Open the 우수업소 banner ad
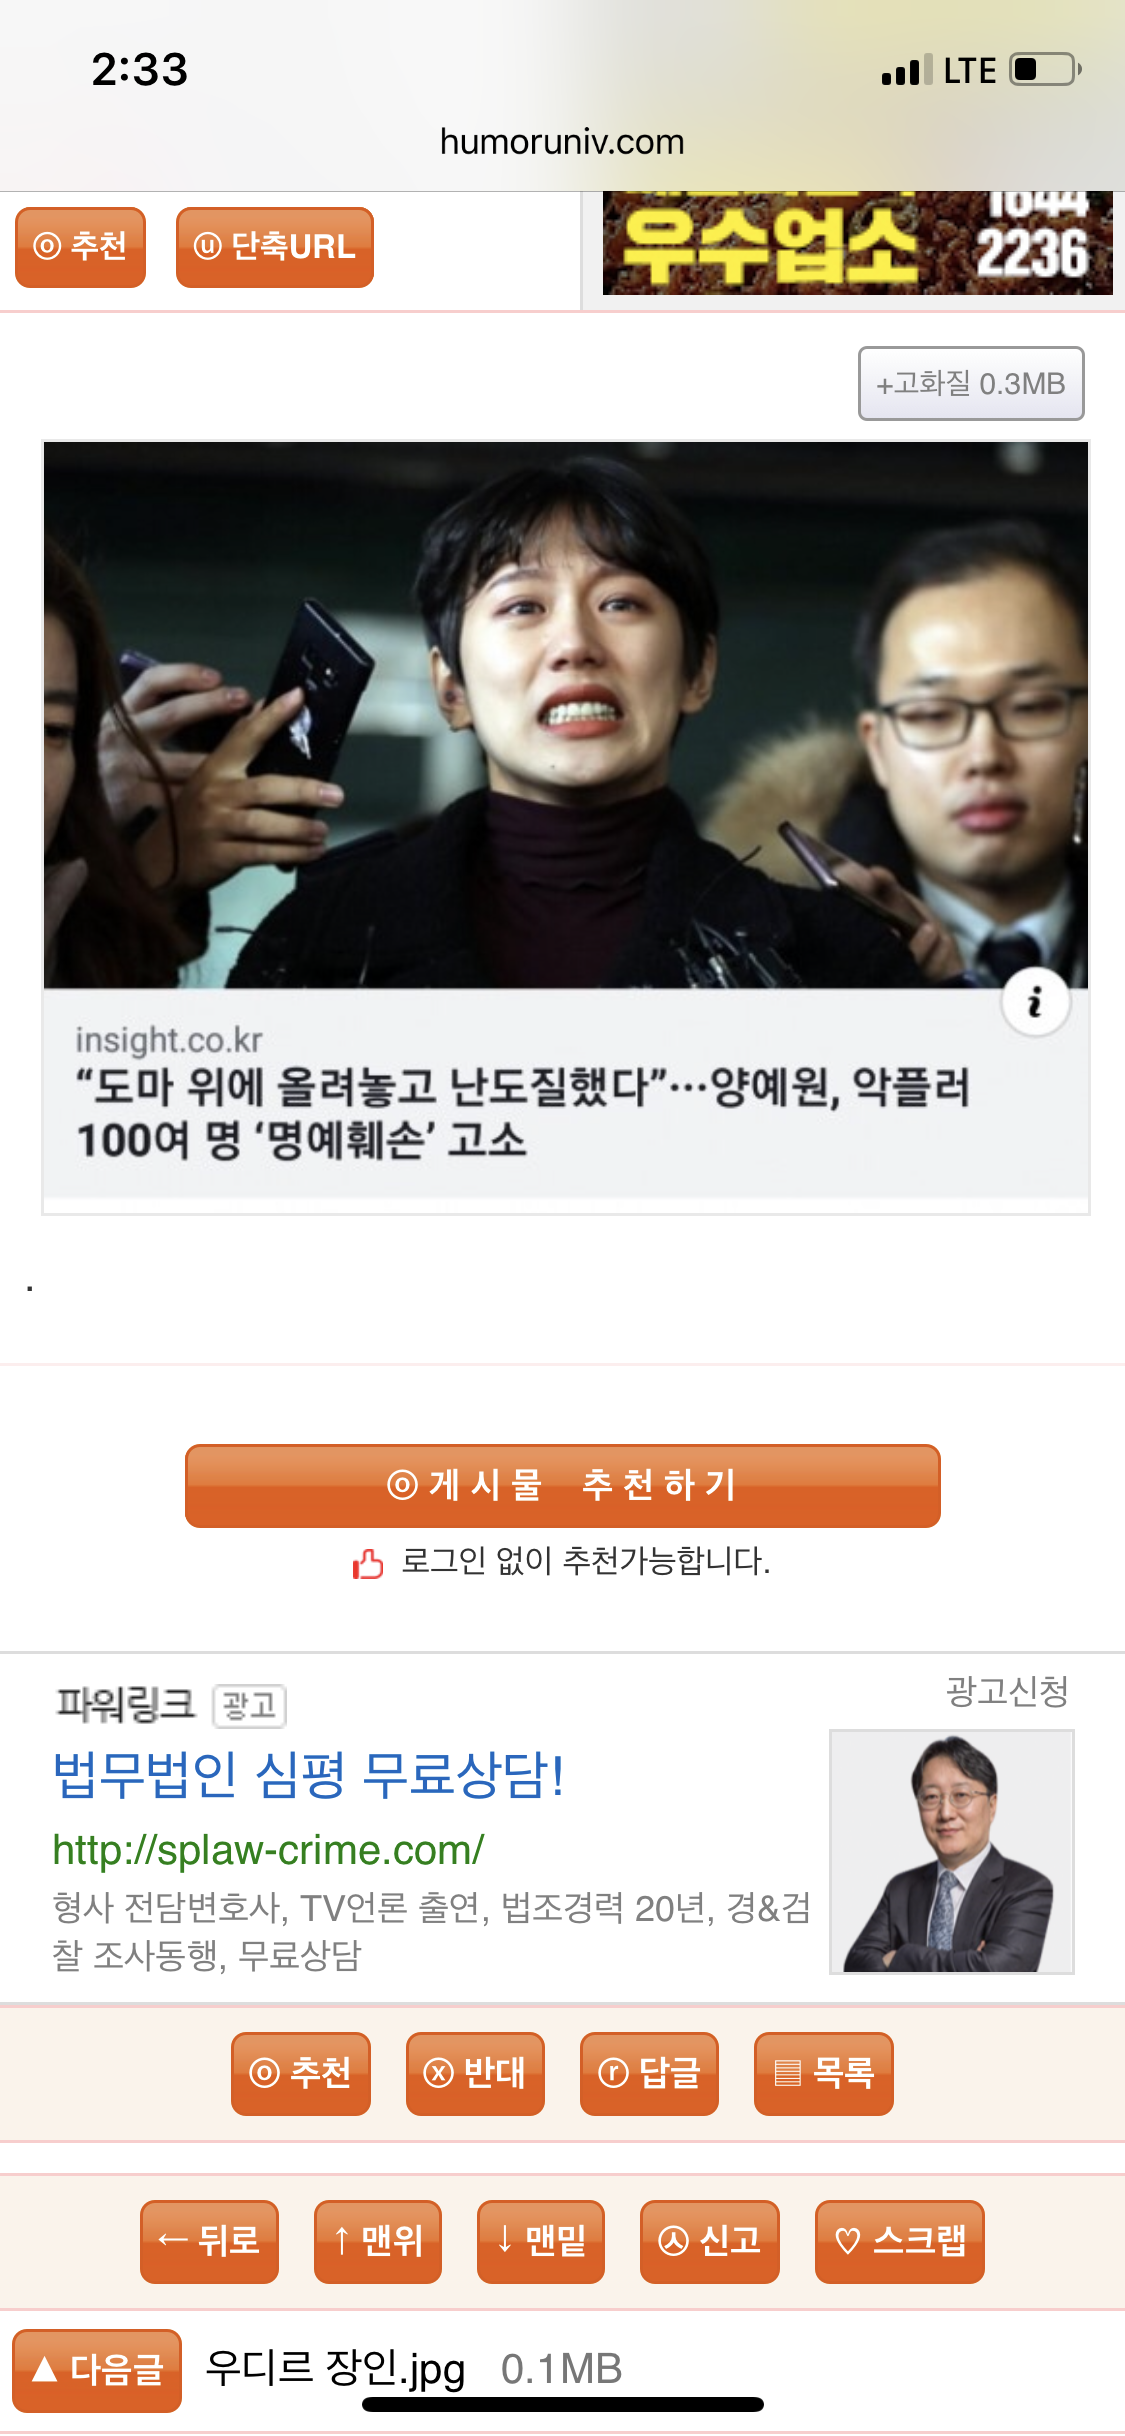The image size is (1125, 2436). (857, 243)
